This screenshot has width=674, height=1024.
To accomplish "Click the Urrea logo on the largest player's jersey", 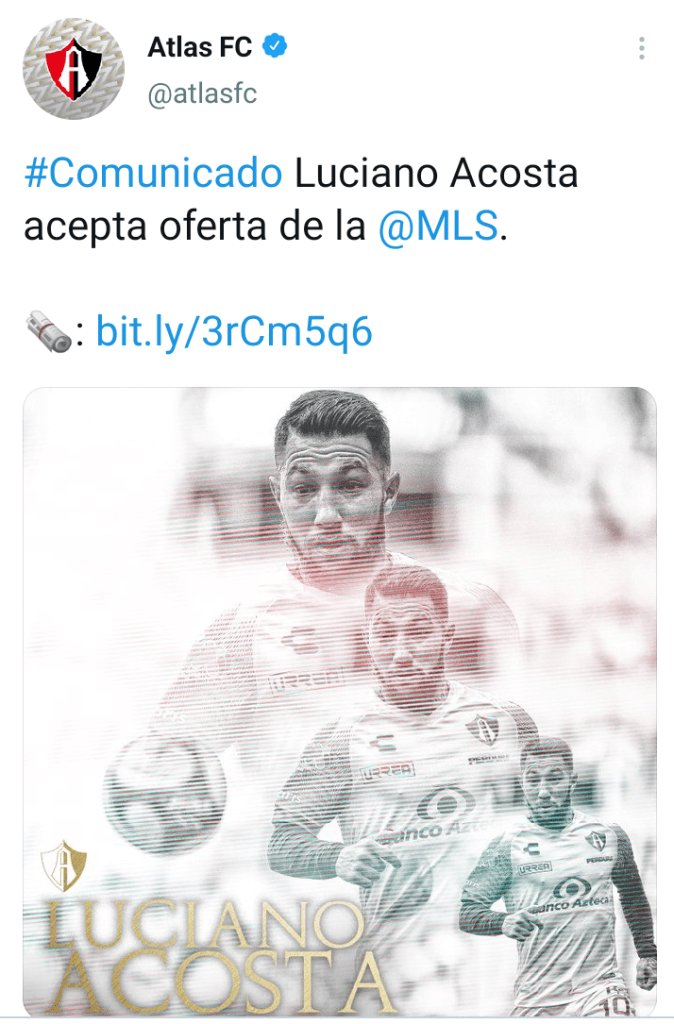I will pos(307,680).
